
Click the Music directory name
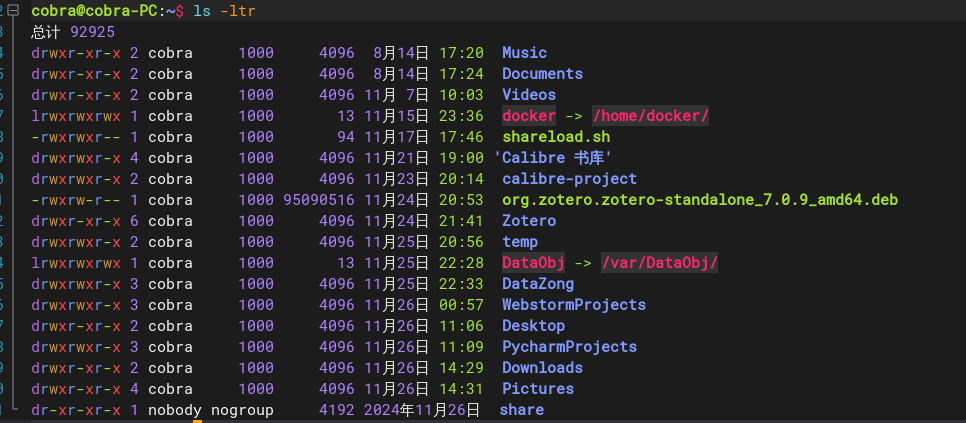point(524,53)
